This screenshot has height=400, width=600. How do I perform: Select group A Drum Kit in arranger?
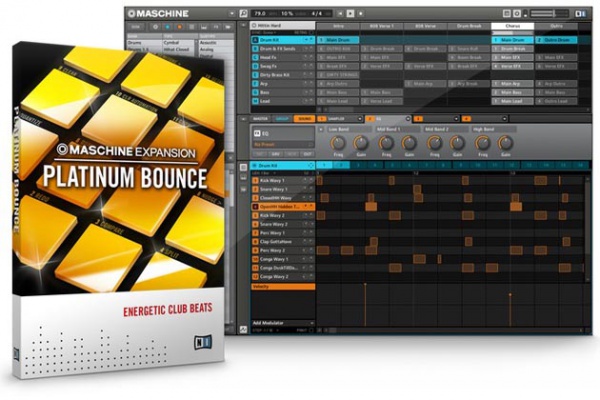[x=283, y=40]
